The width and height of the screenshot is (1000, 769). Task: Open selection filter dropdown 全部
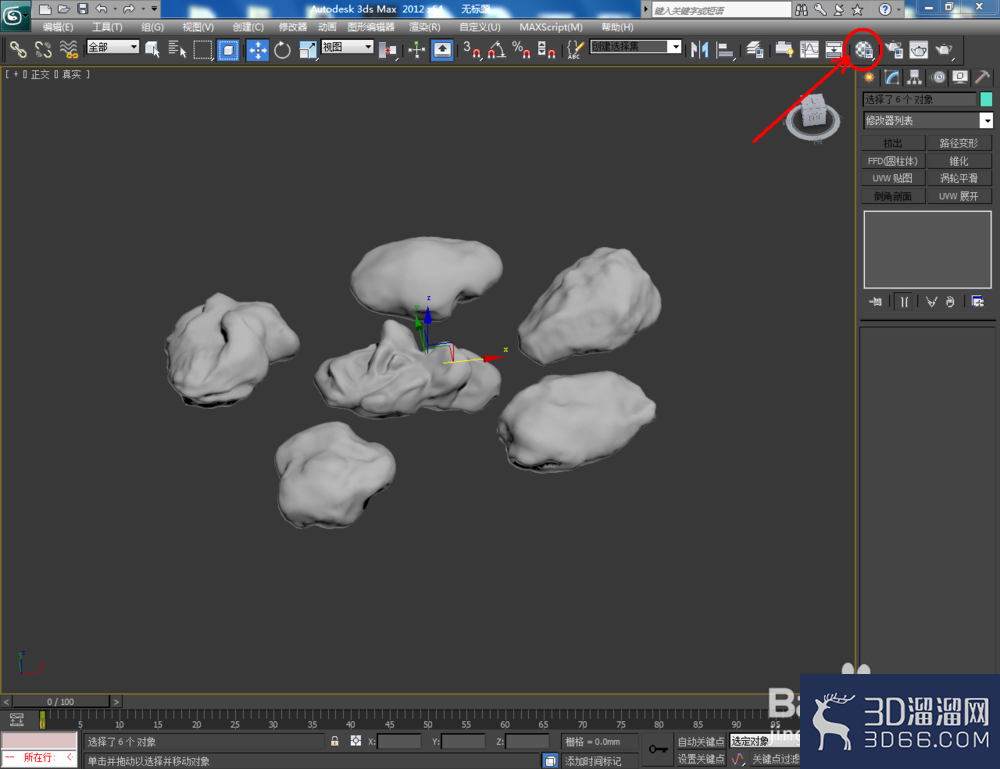(113, 47)
